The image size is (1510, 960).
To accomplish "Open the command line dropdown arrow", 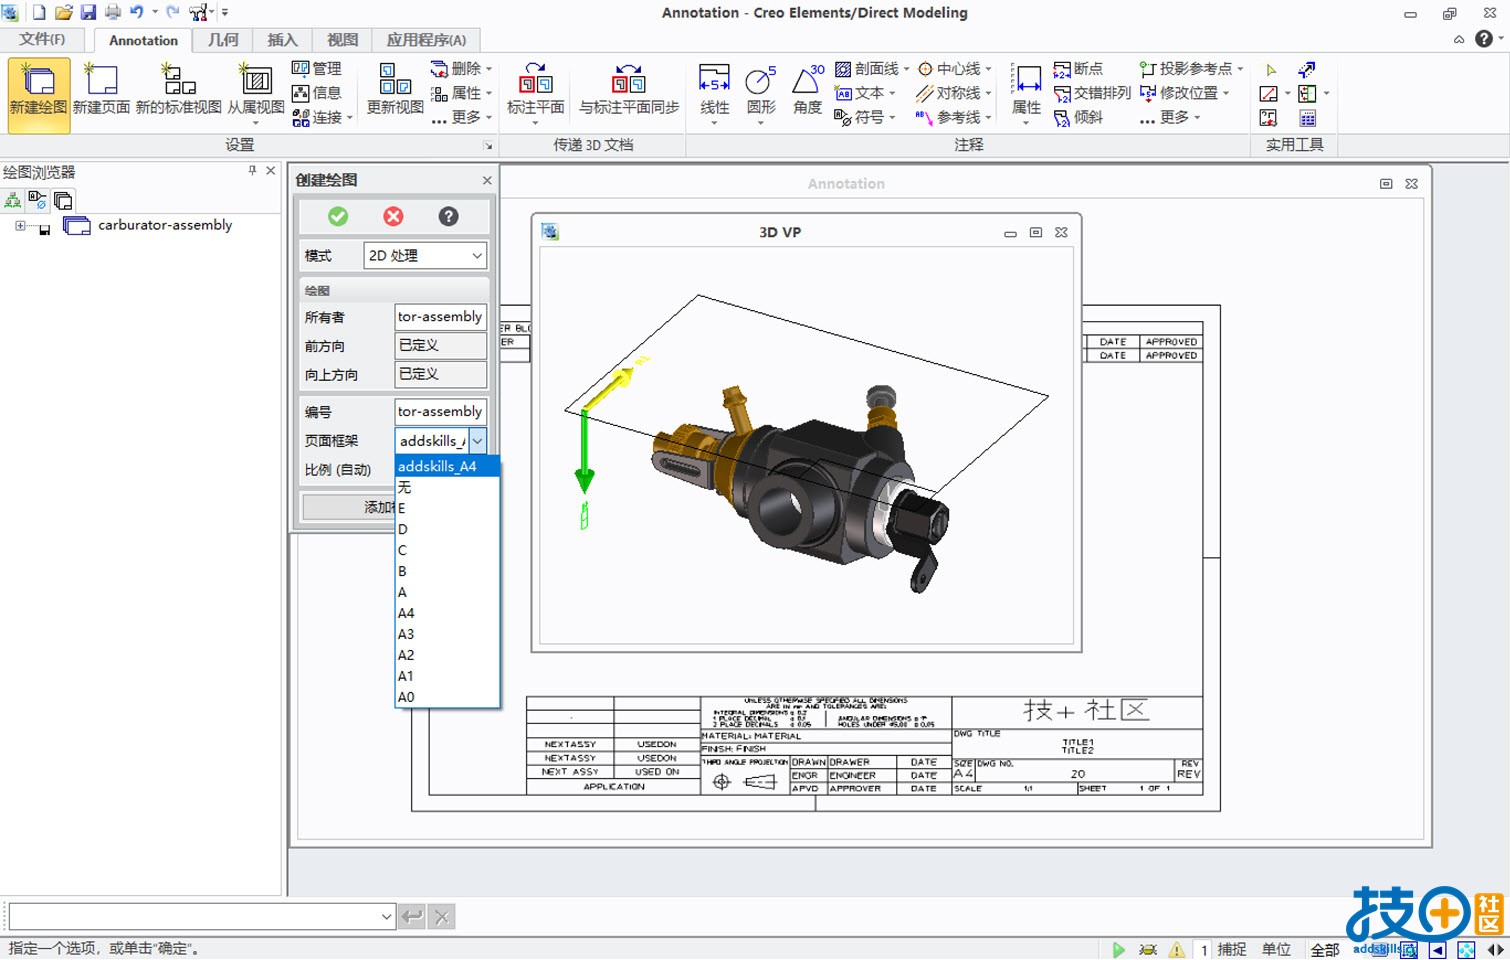I will click(387, 916).
